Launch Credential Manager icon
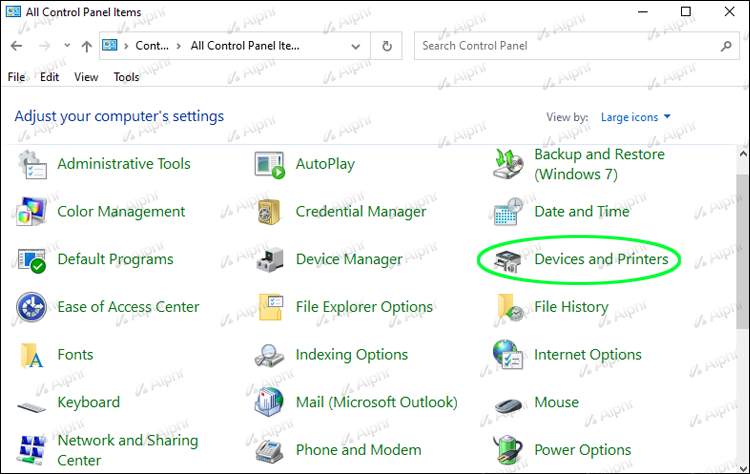 pyautogui.click(x=270, y=212)
